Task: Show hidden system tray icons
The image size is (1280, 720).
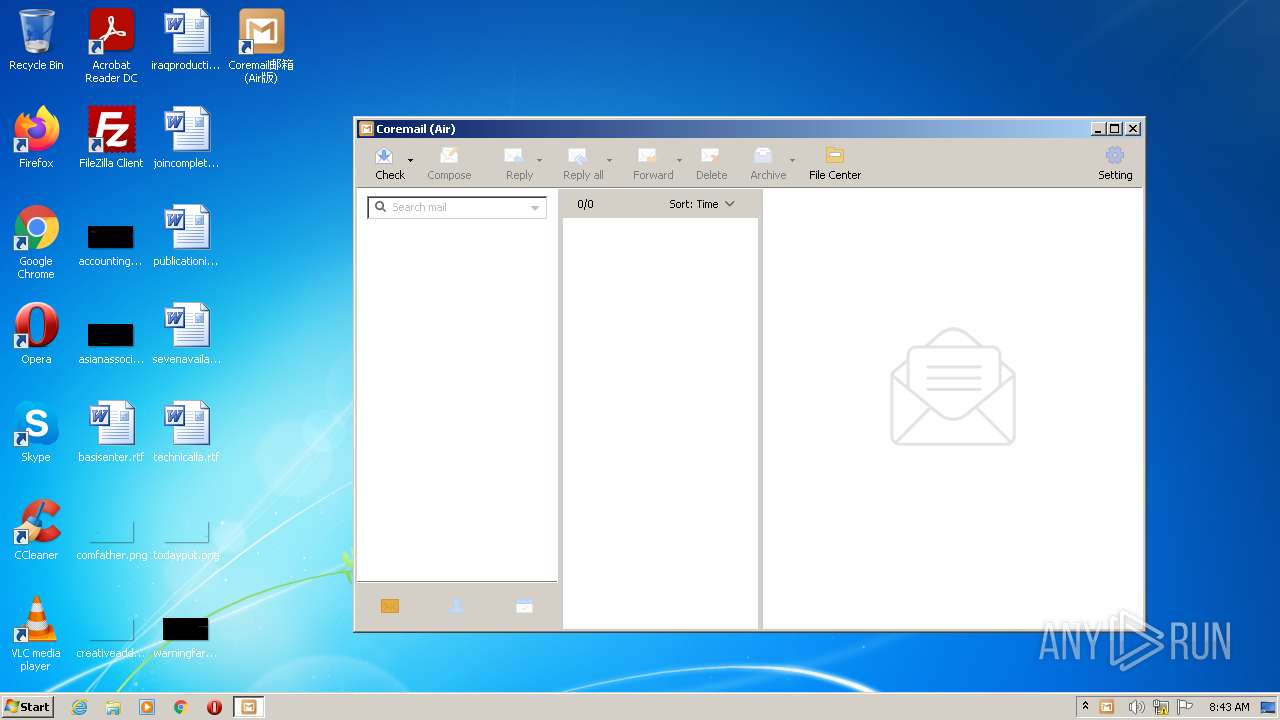Action: (x=1085, y=707)
